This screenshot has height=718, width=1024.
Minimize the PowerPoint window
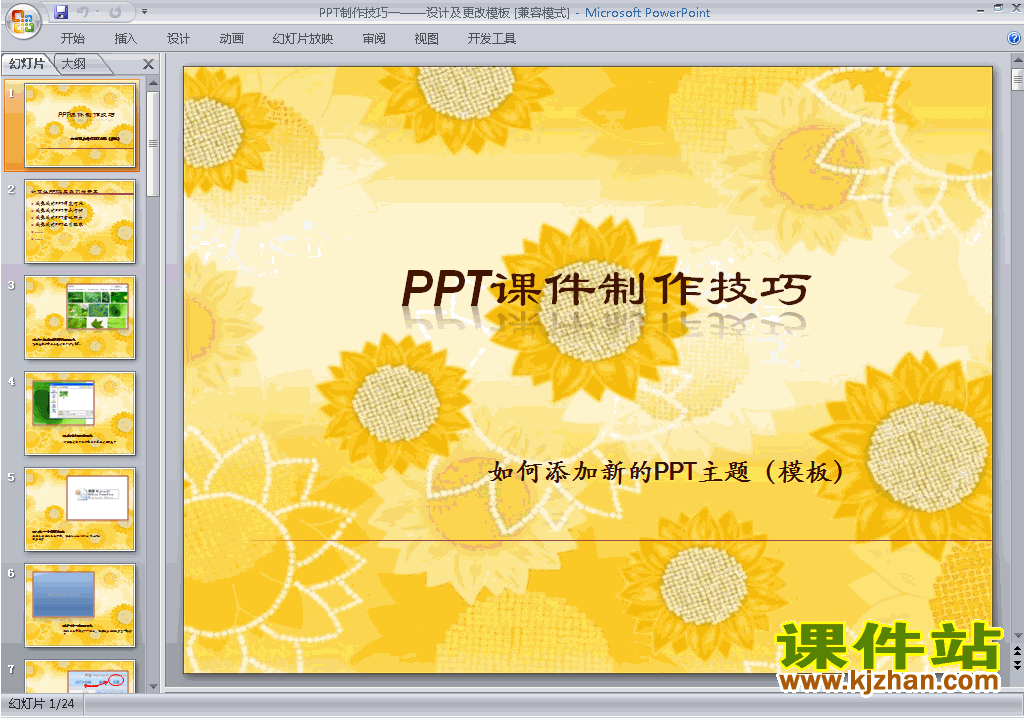[x=980, y=9]
